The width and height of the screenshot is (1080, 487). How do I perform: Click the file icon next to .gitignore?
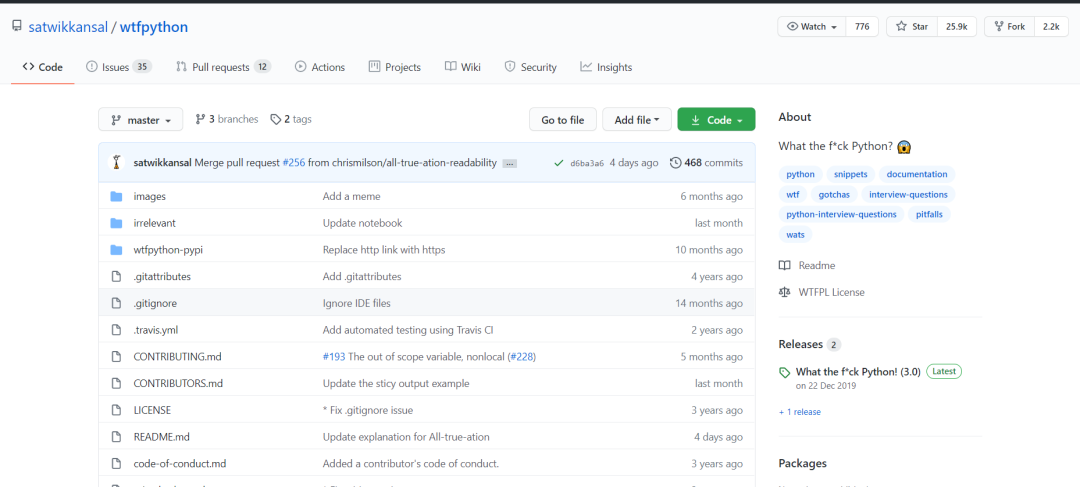point(116,303)
